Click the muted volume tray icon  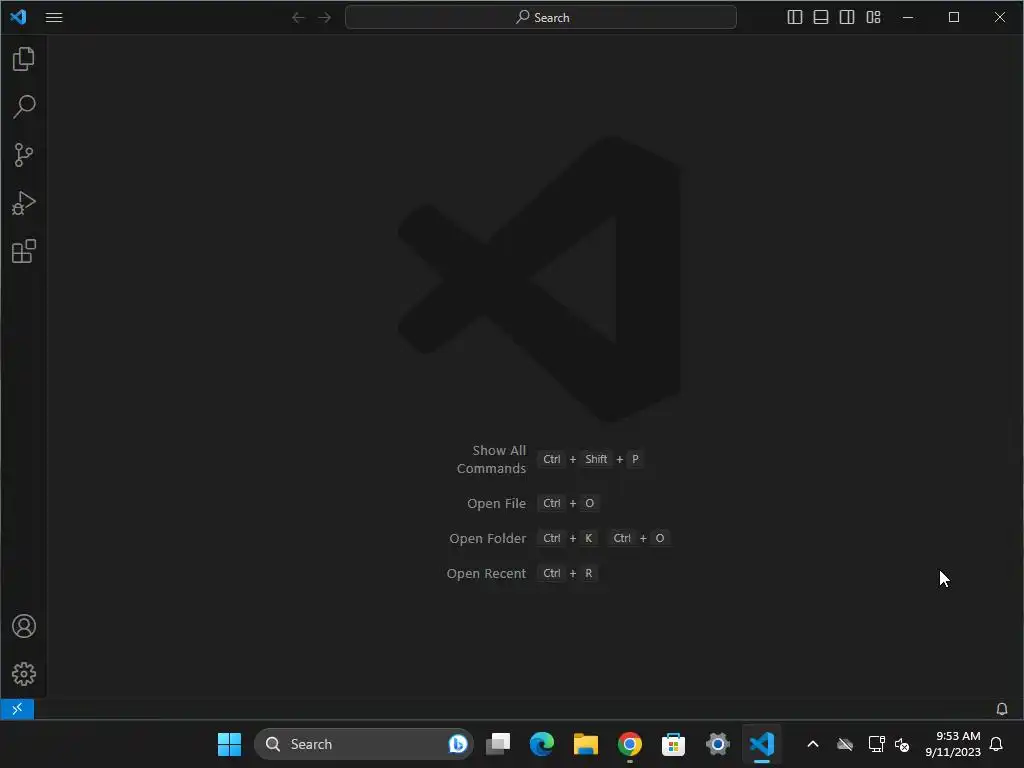[902, 744]
